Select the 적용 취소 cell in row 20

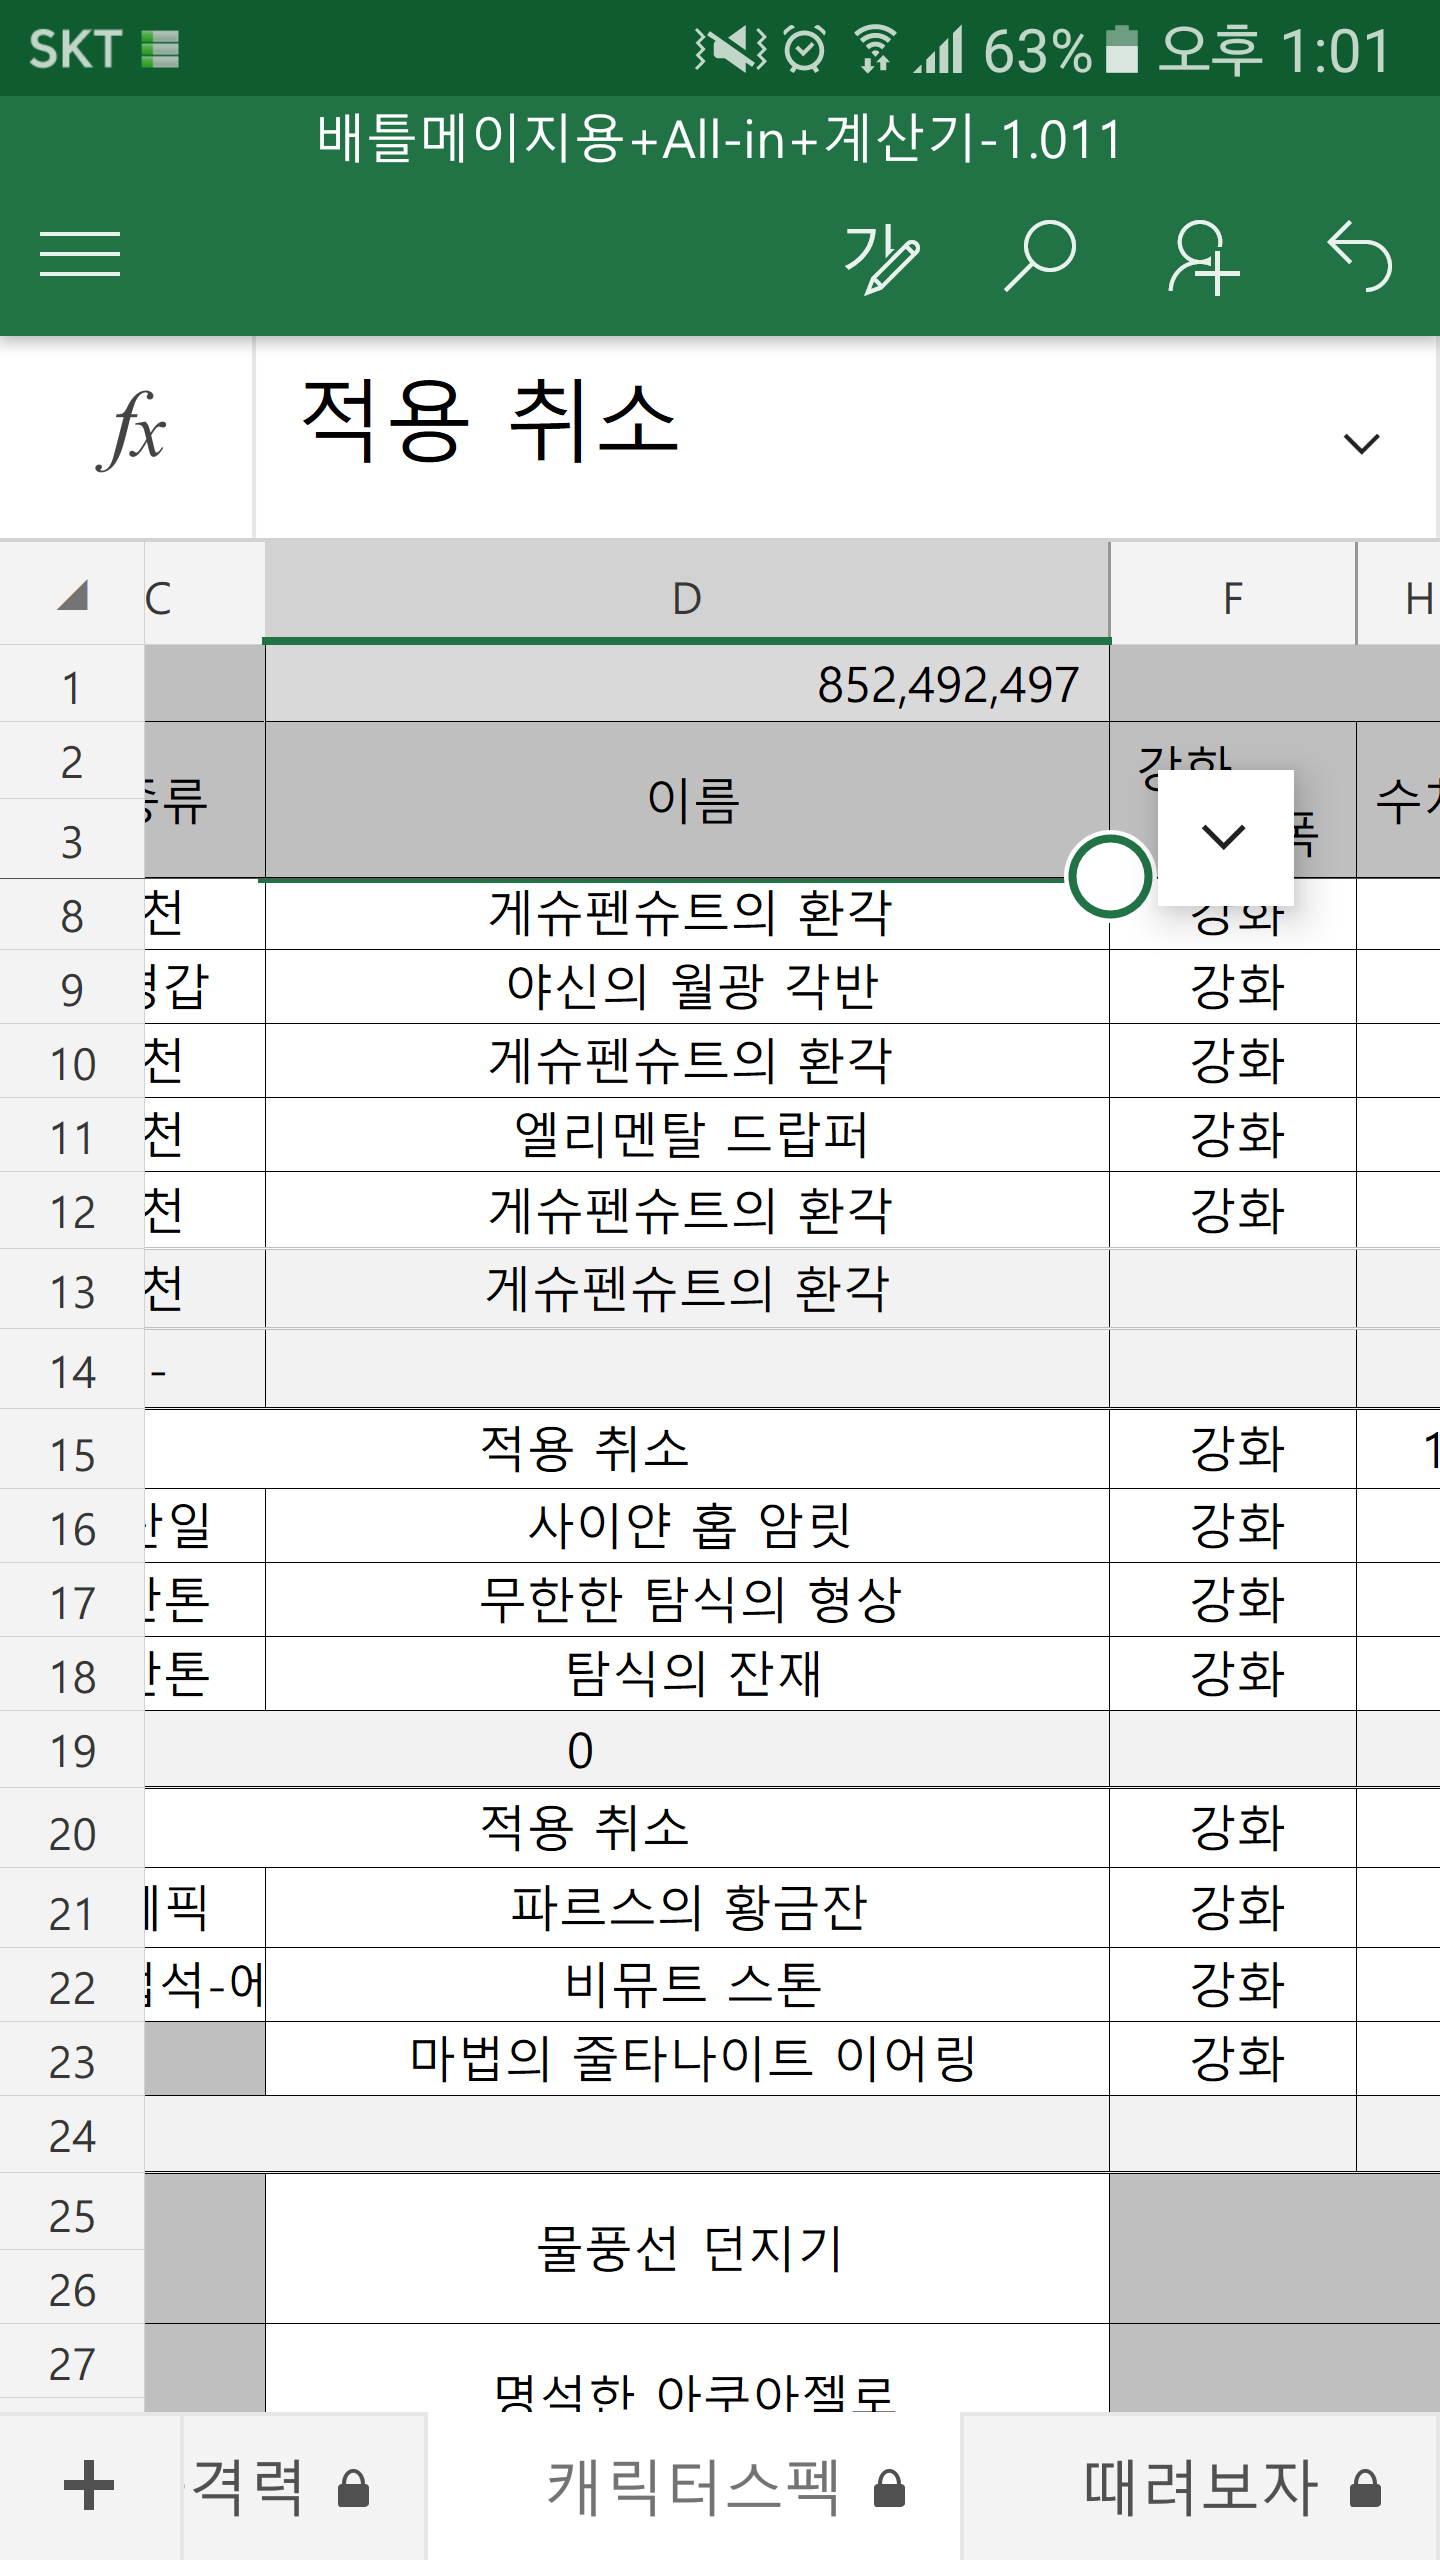click(586, 1828)
